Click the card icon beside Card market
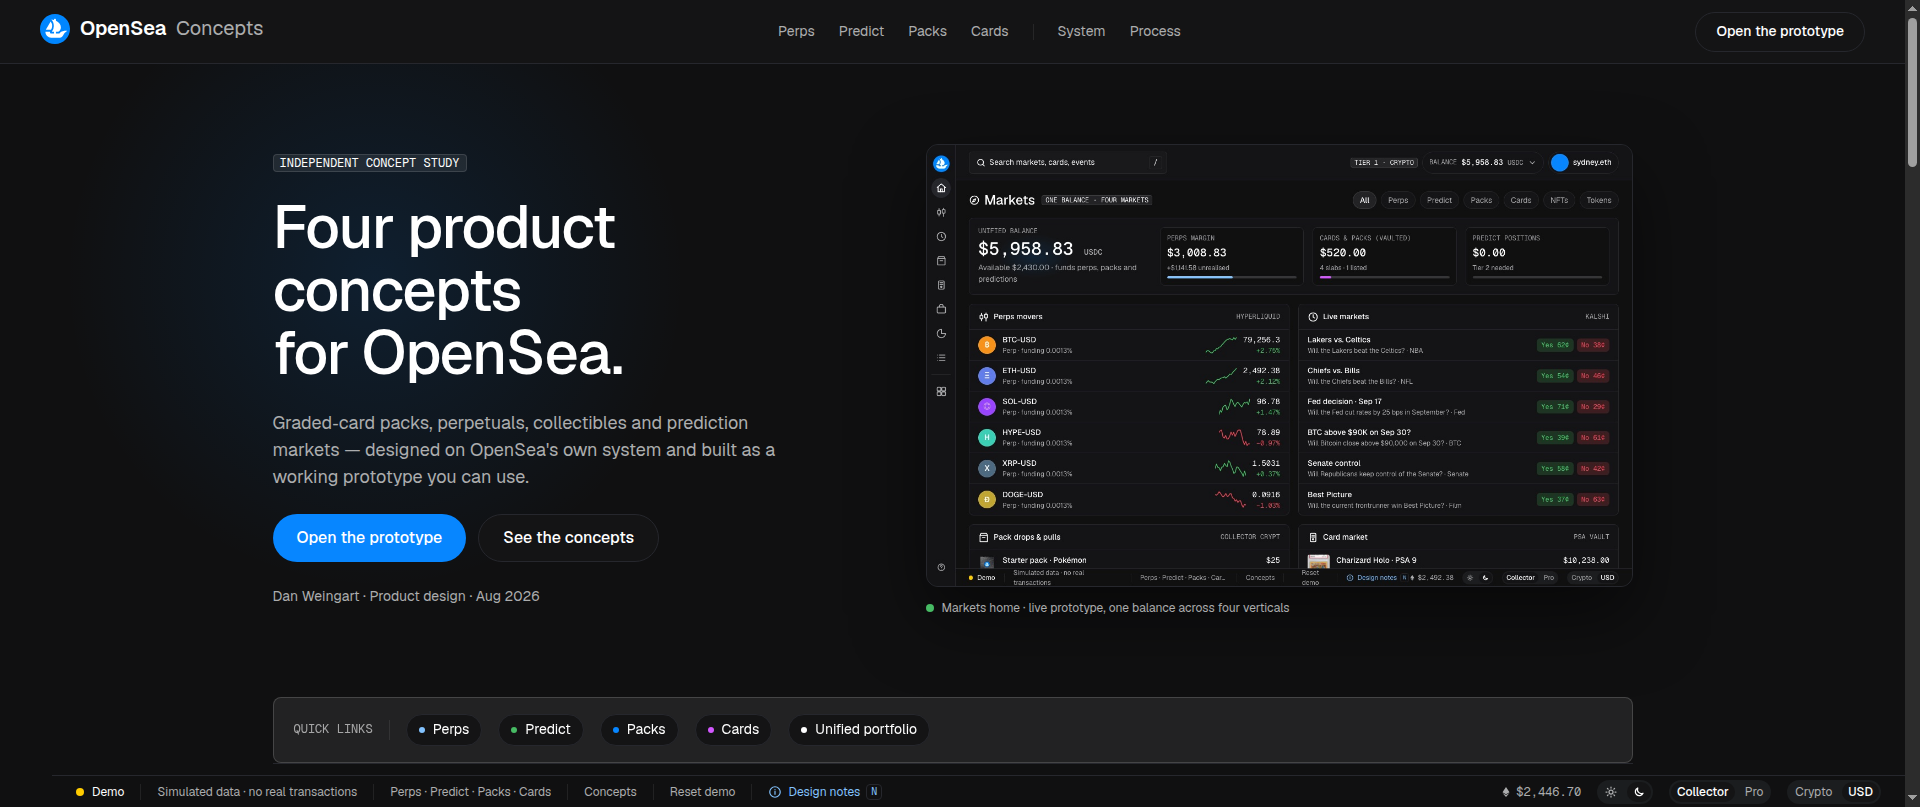Screen dimensions: 1920x807 [x=1313, y=537]
